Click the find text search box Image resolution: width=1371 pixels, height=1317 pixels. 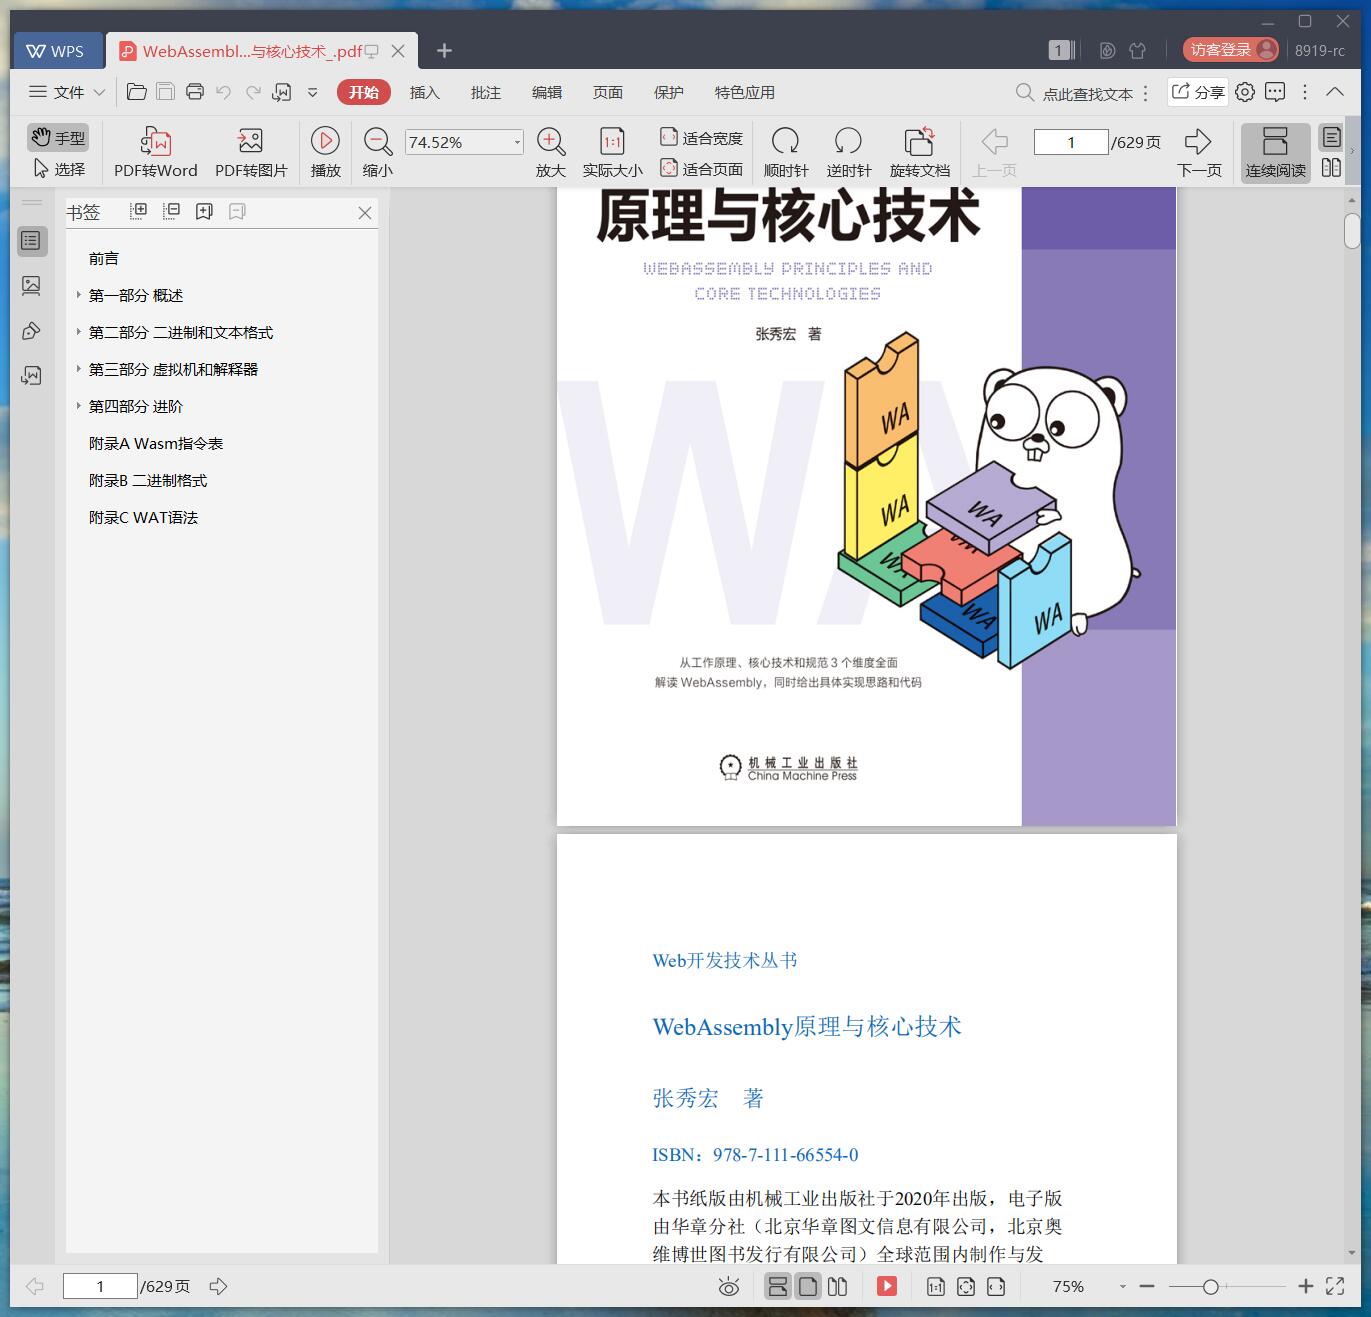tap(1075, 93)
